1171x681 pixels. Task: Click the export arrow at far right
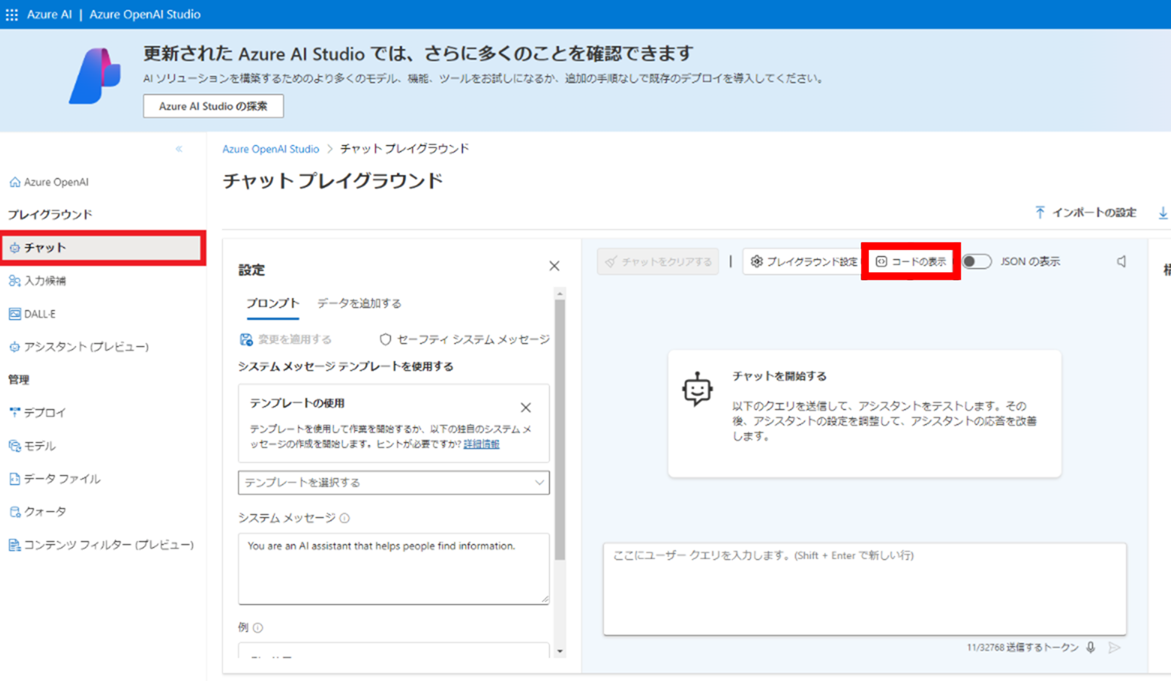tap(1163, 213)
